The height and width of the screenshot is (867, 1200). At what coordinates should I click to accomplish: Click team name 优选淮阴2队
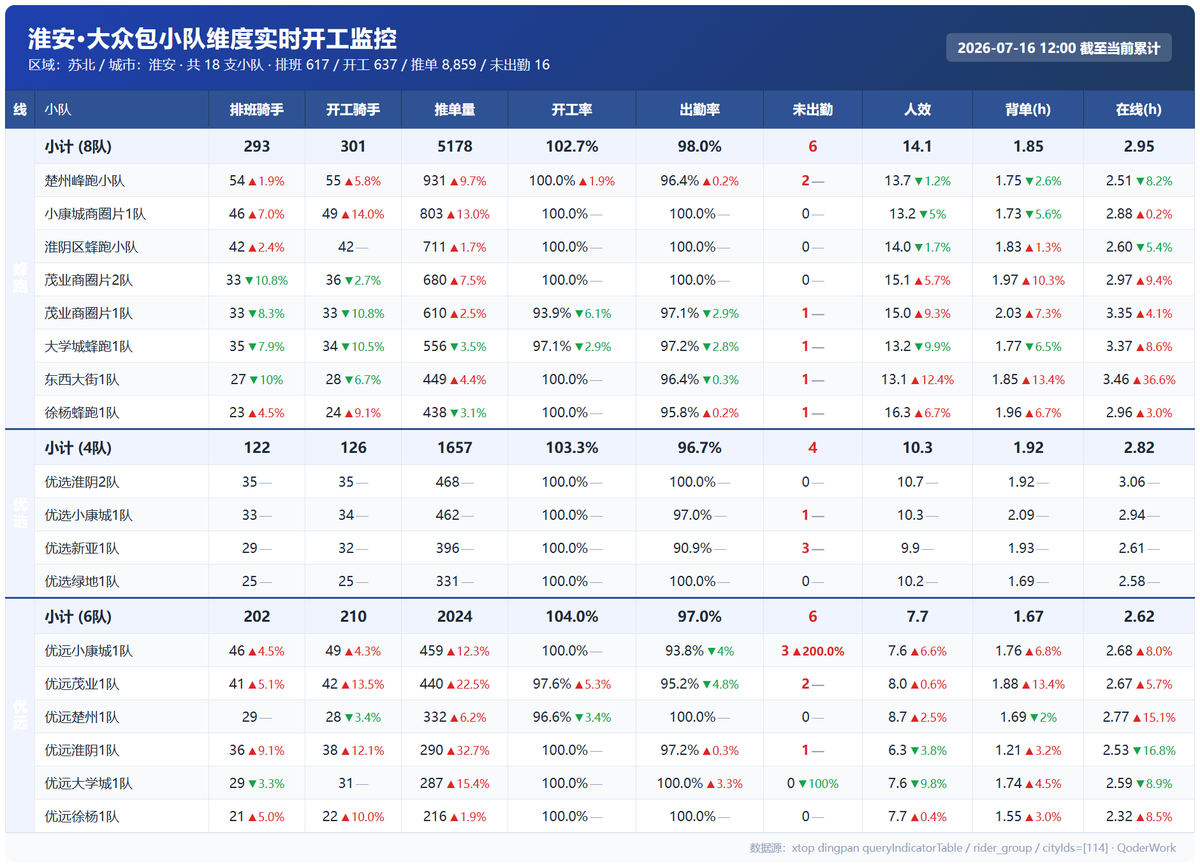81,482
